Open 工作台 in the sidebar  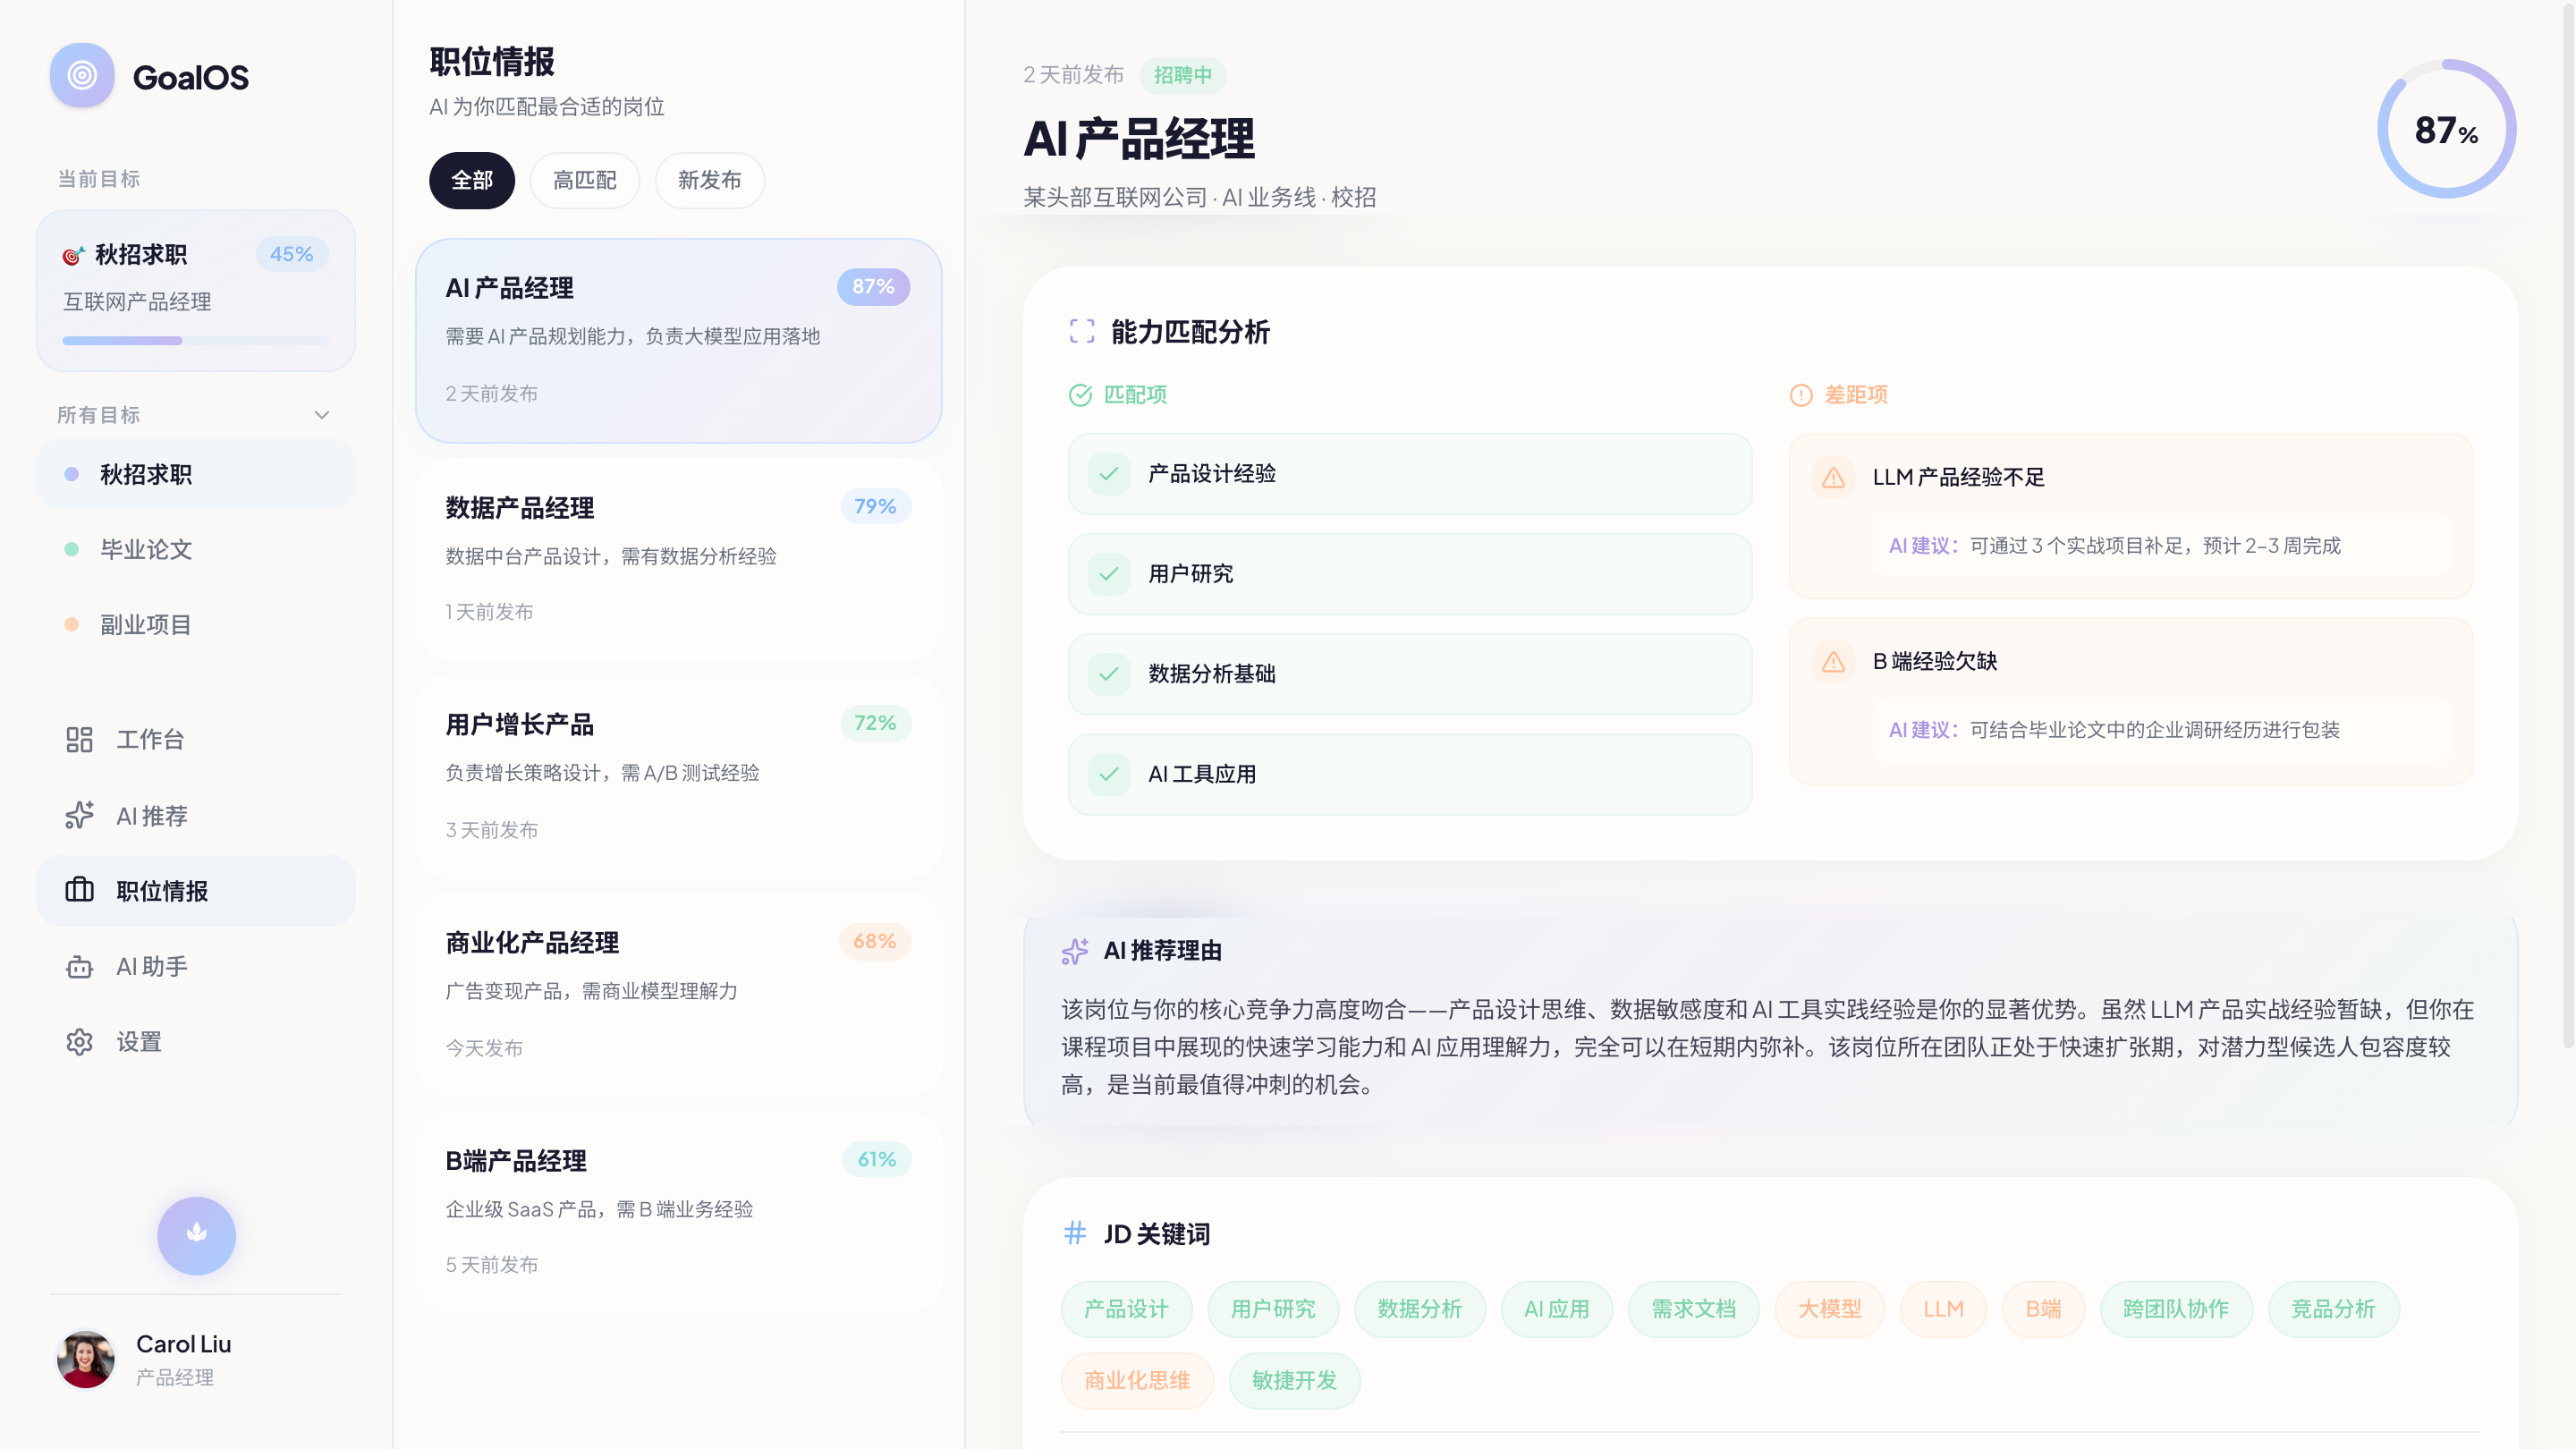[x=196, y=739]
